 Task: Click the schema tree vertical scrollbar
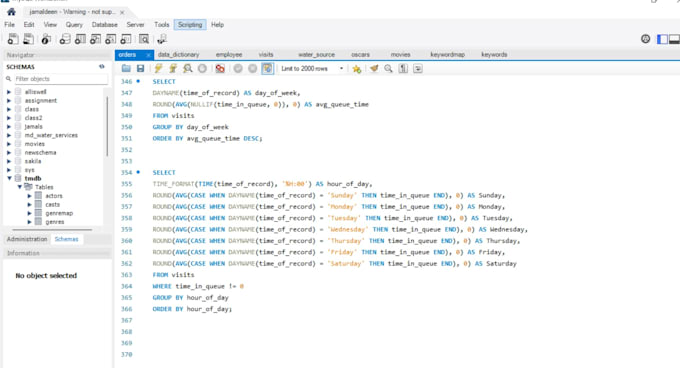(107, 126)
